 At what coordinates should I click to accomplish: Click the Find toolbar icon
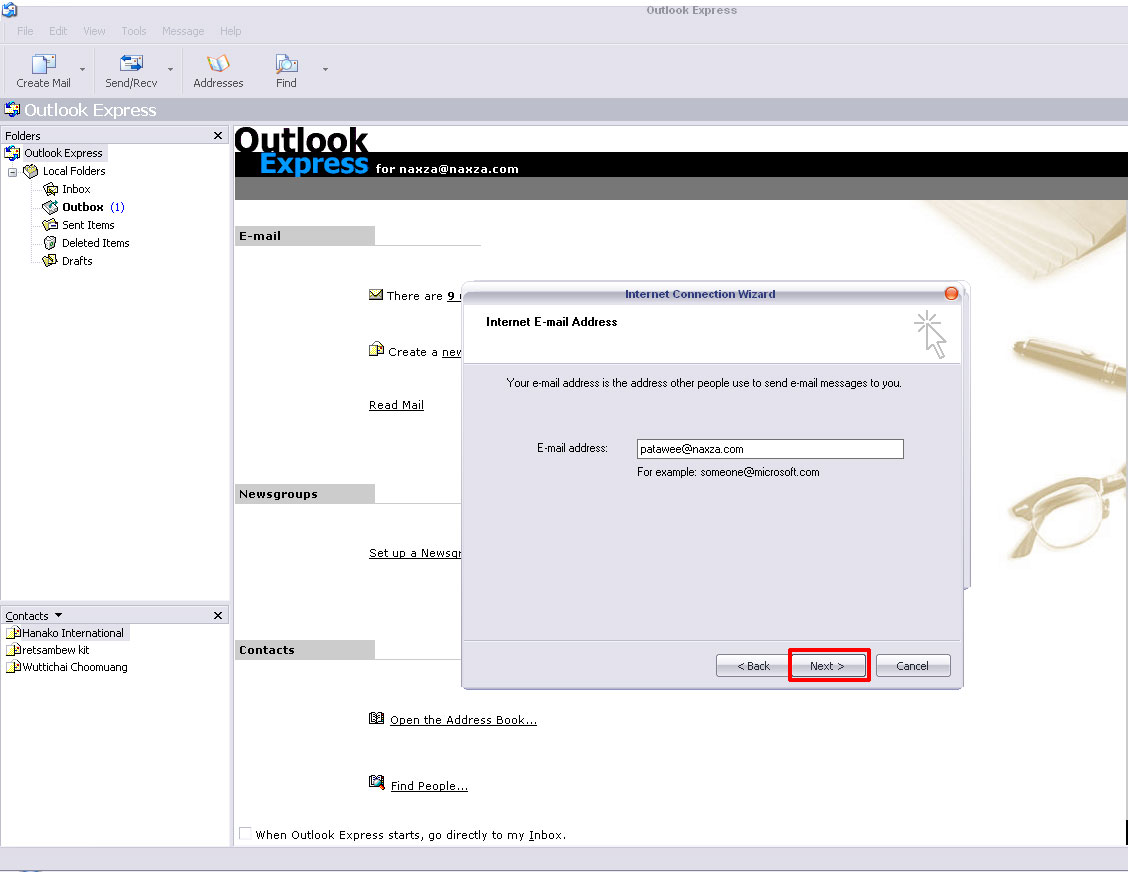pos(286,64)
